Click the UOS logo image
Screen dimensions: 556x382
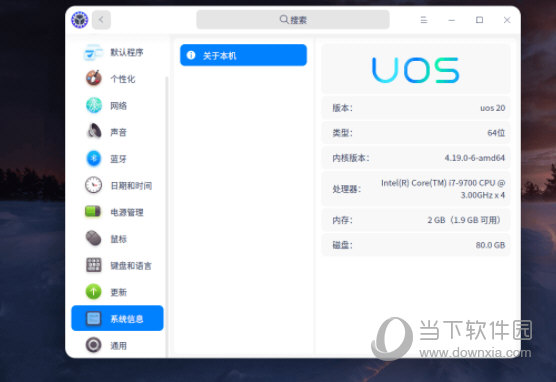click(x=416, y=70)
